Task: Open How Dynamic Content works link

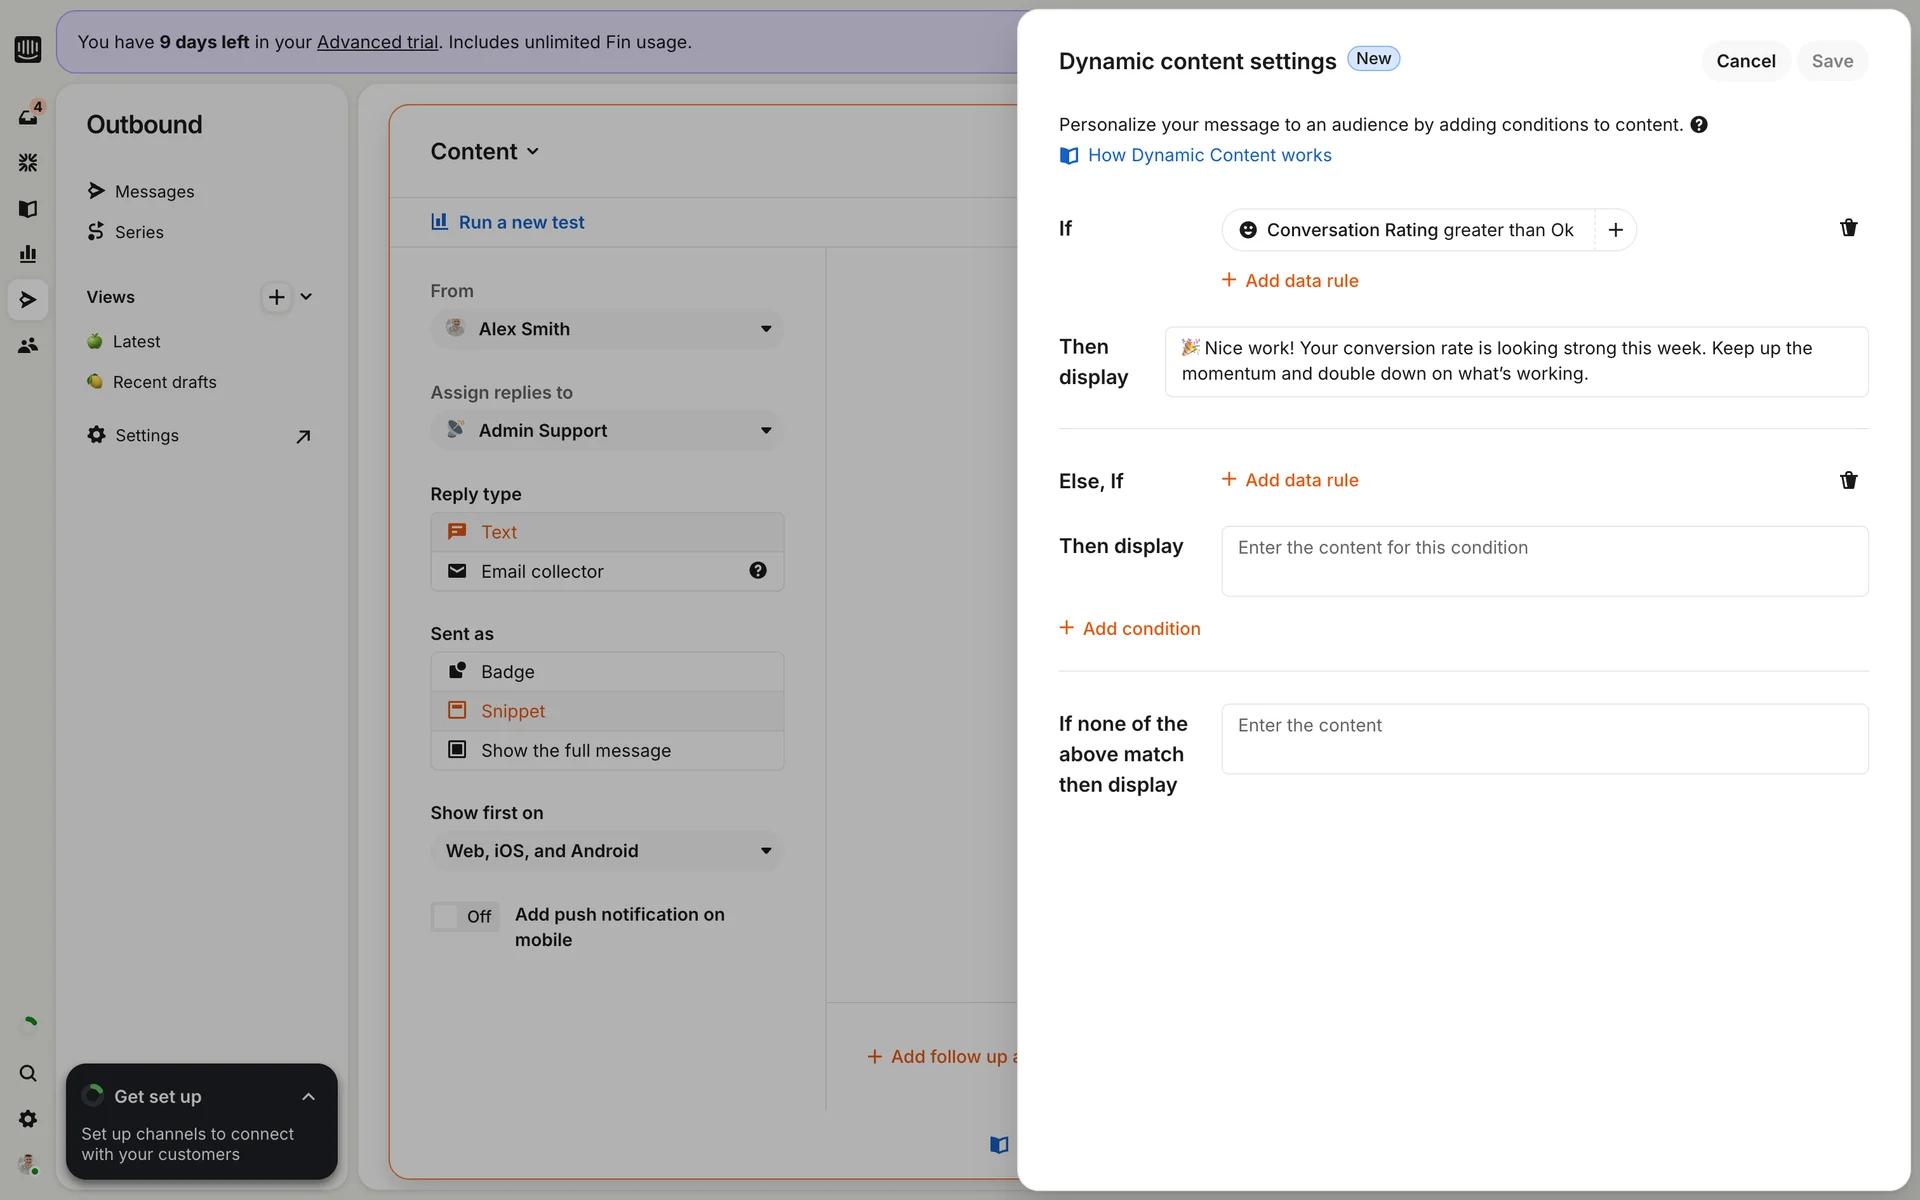Action: [1208, 155]
